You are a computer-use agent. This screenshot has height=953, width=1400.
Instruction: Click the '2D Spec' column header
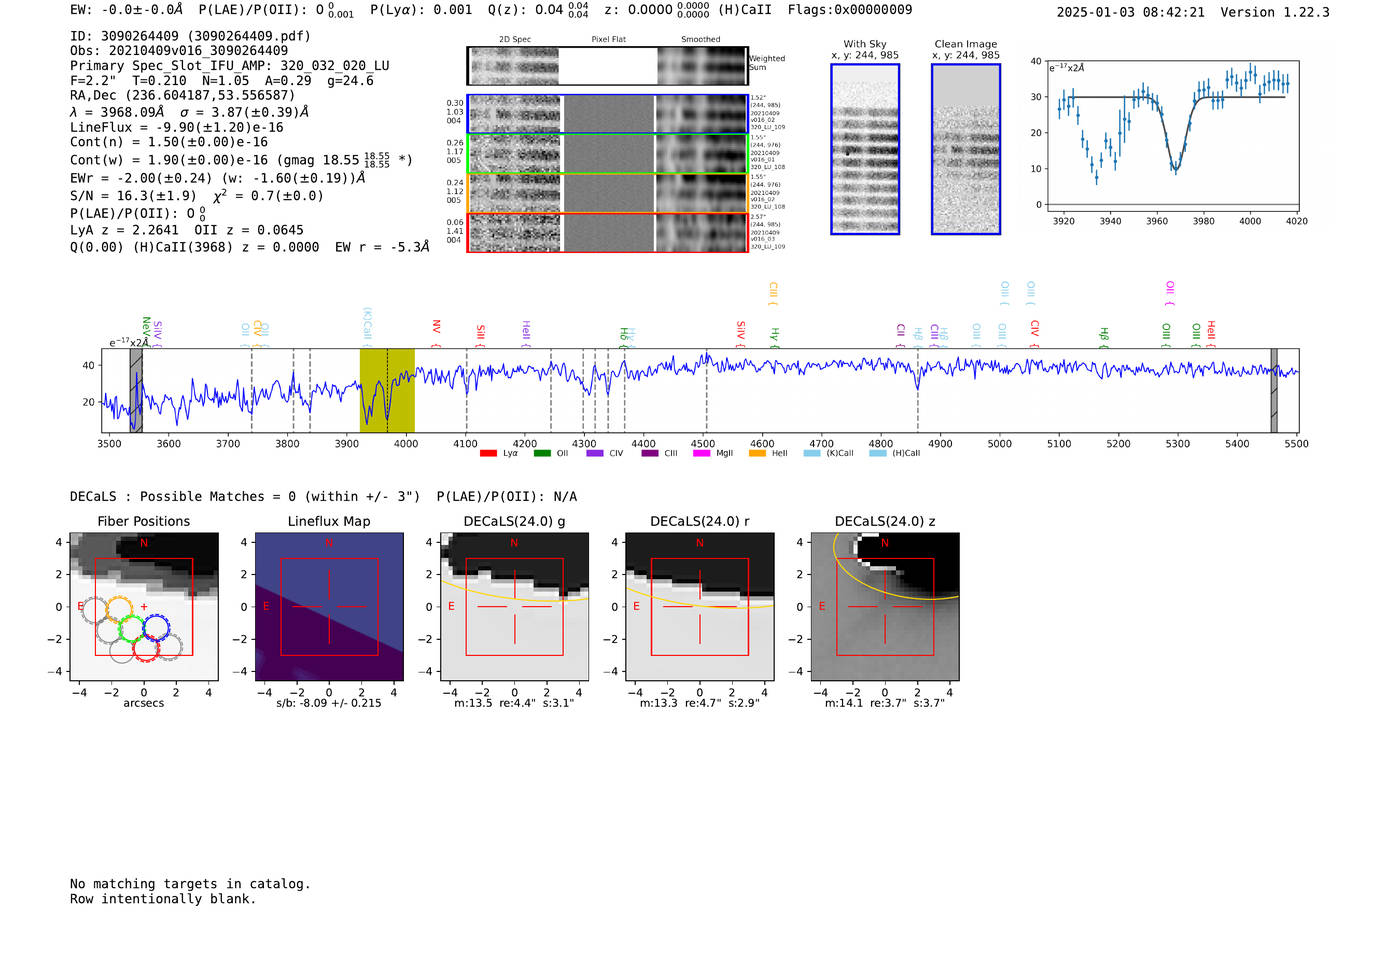click(515, 40)
